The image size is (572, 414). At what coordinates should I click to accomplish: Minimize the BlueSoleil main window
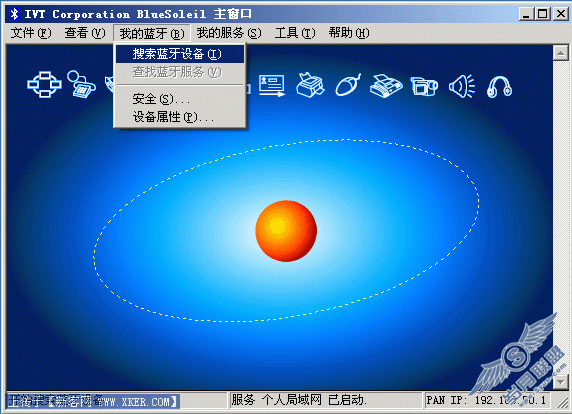click(x=526, y=14)
